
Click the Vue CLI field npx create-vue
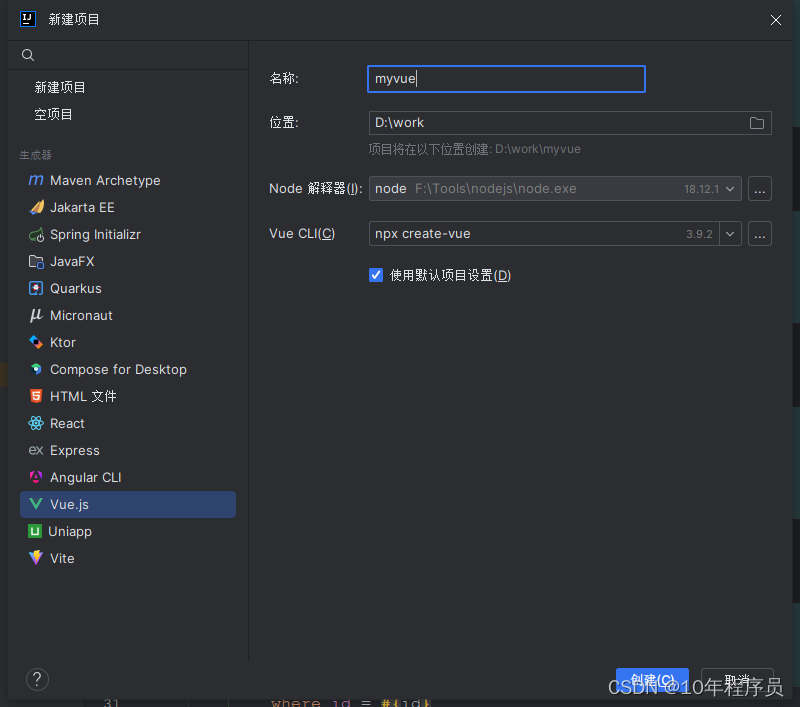(544, 234)
